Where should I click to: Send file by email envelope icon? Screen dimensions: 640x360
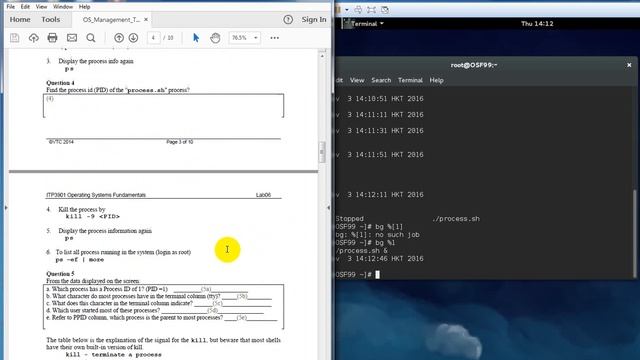coord(72,38)
